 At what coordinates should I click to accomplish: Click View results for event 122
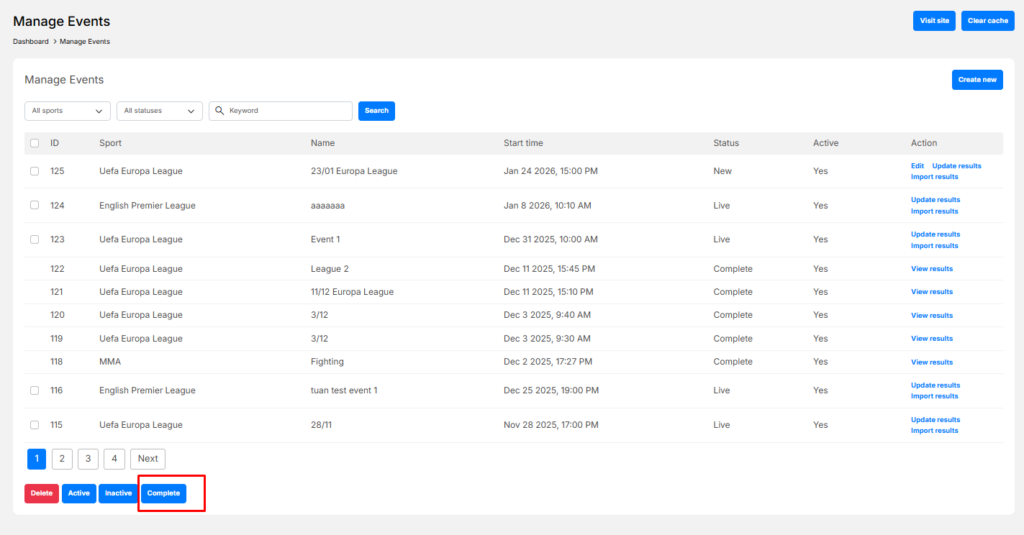click(x=931, y=269)
